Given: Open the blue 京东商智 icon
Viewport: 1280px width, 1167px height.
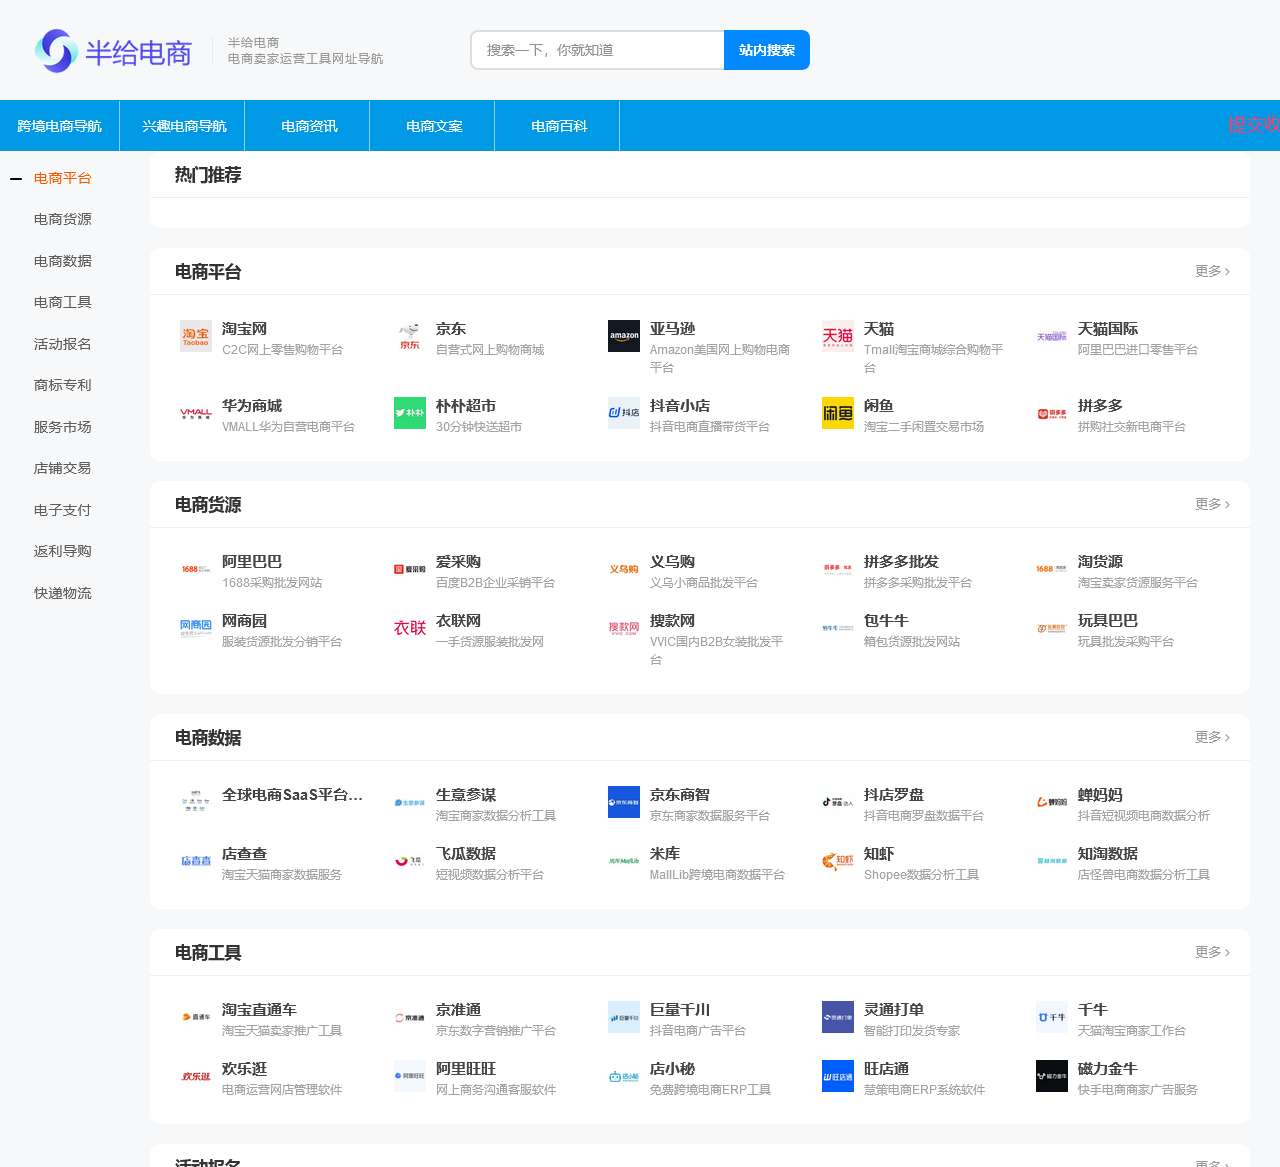Looking at the screenshot, I should tap(624, 802).
